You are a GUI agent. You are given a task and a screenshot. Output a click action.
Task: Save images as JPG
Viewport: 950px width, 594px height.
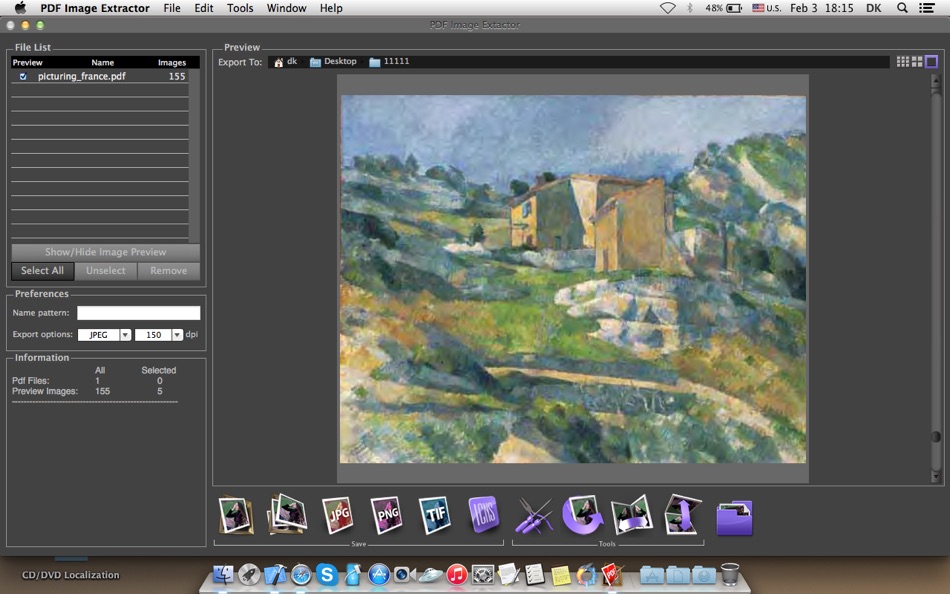pos(337,515)
